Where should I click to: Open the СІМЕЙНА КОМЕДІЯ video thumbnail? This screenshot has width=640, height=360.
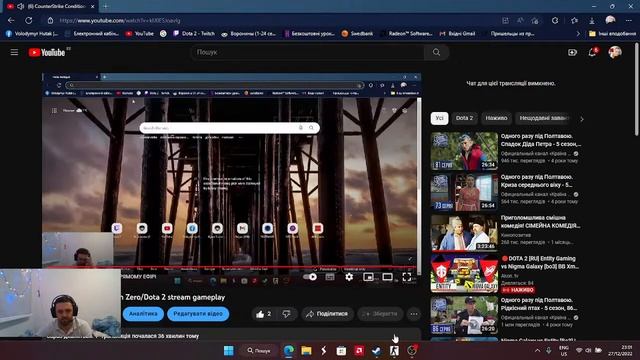(x=464, y=233)
